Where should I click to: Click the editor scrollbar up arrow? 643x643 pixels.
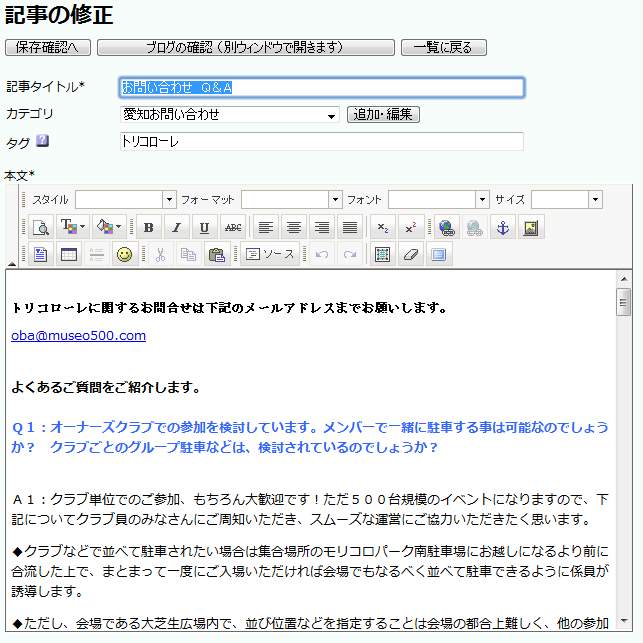pyautogui.click(x=624, y=279)
